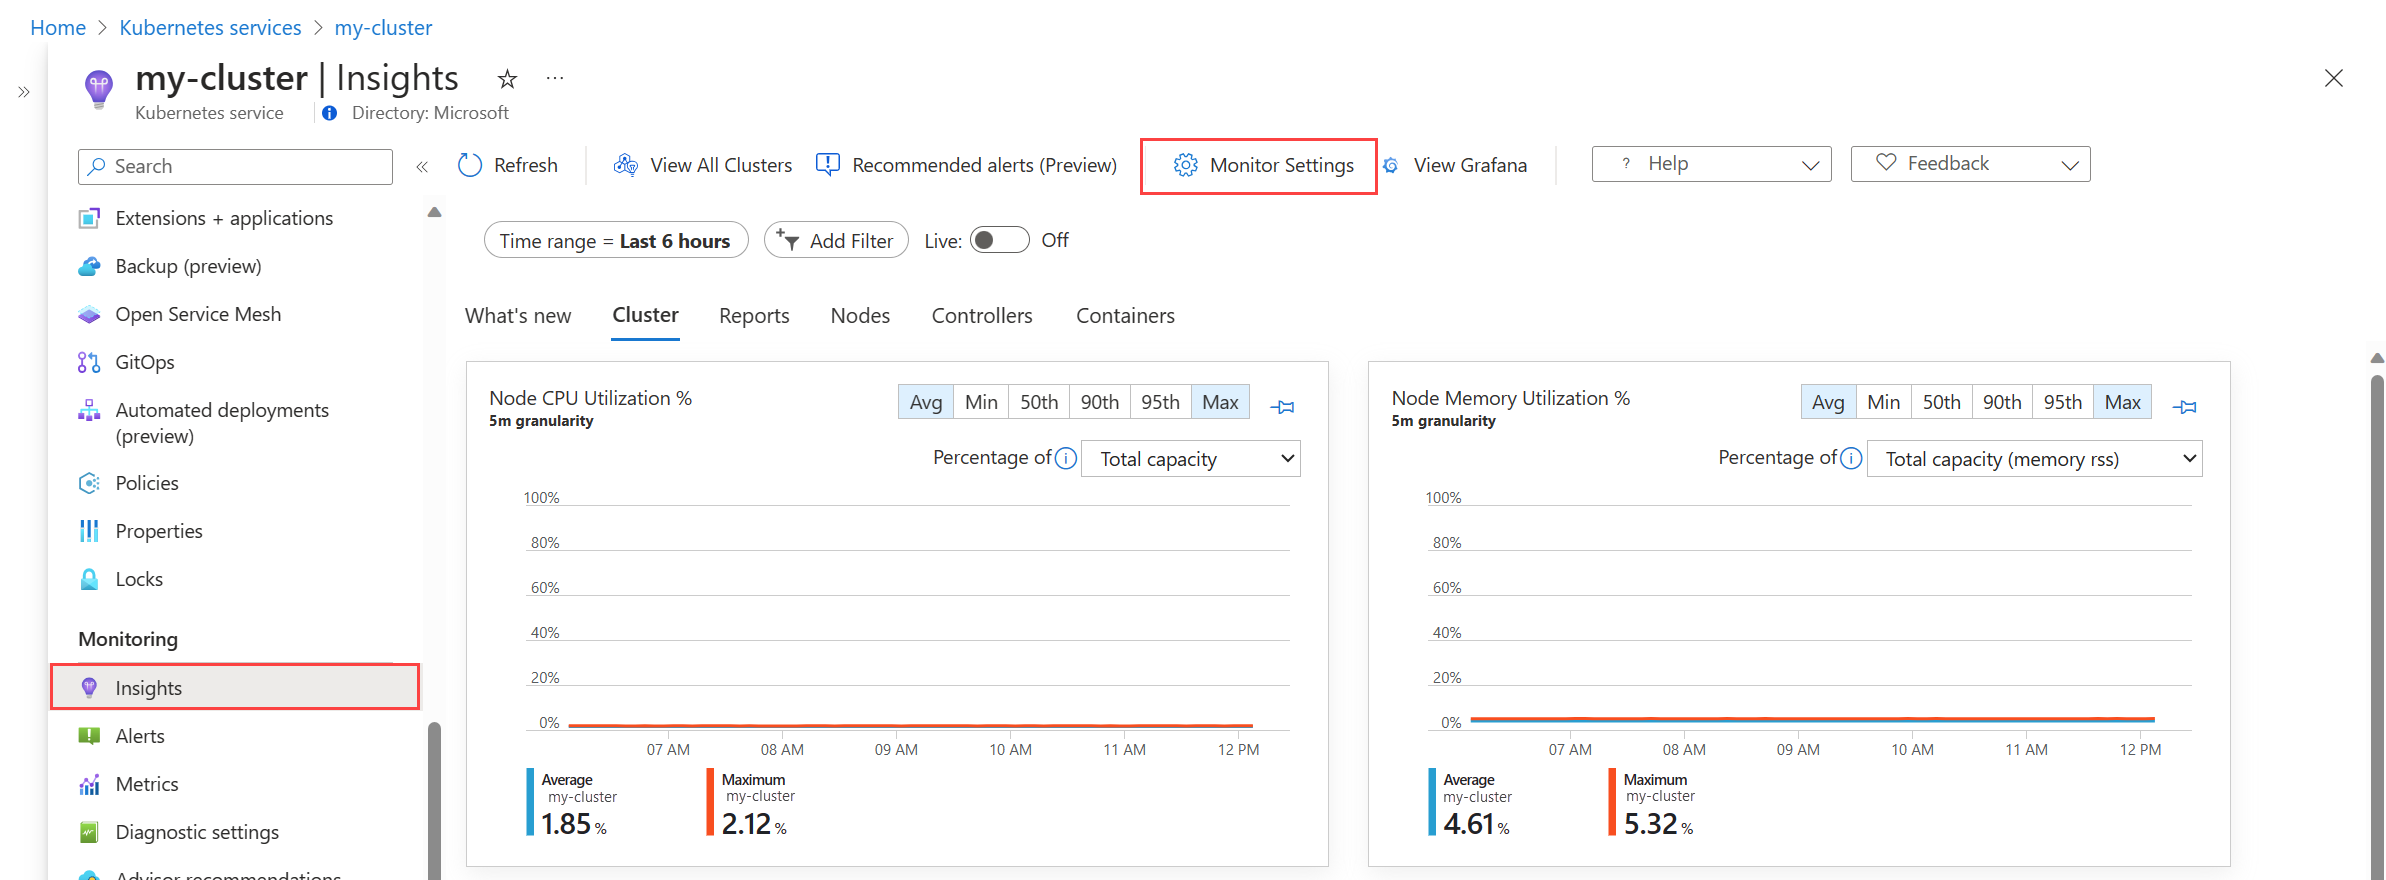Expand the Help dropdown
Image resolution: width=2386 pixels, height=880 pixels.
(x=1711, y=164)
